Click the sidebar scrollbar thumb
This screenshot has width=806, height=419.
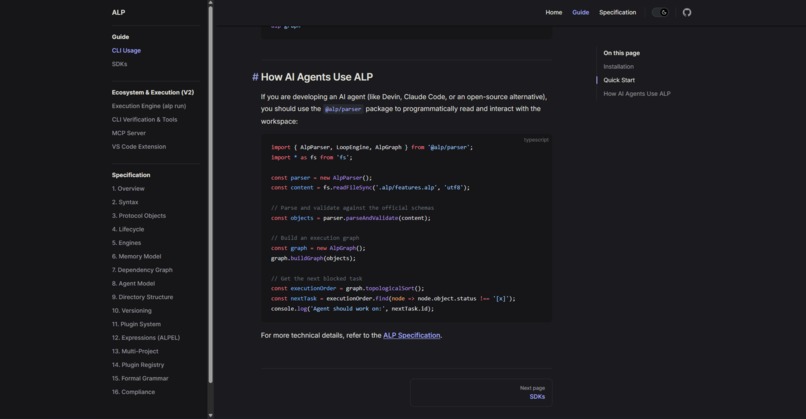210,194
